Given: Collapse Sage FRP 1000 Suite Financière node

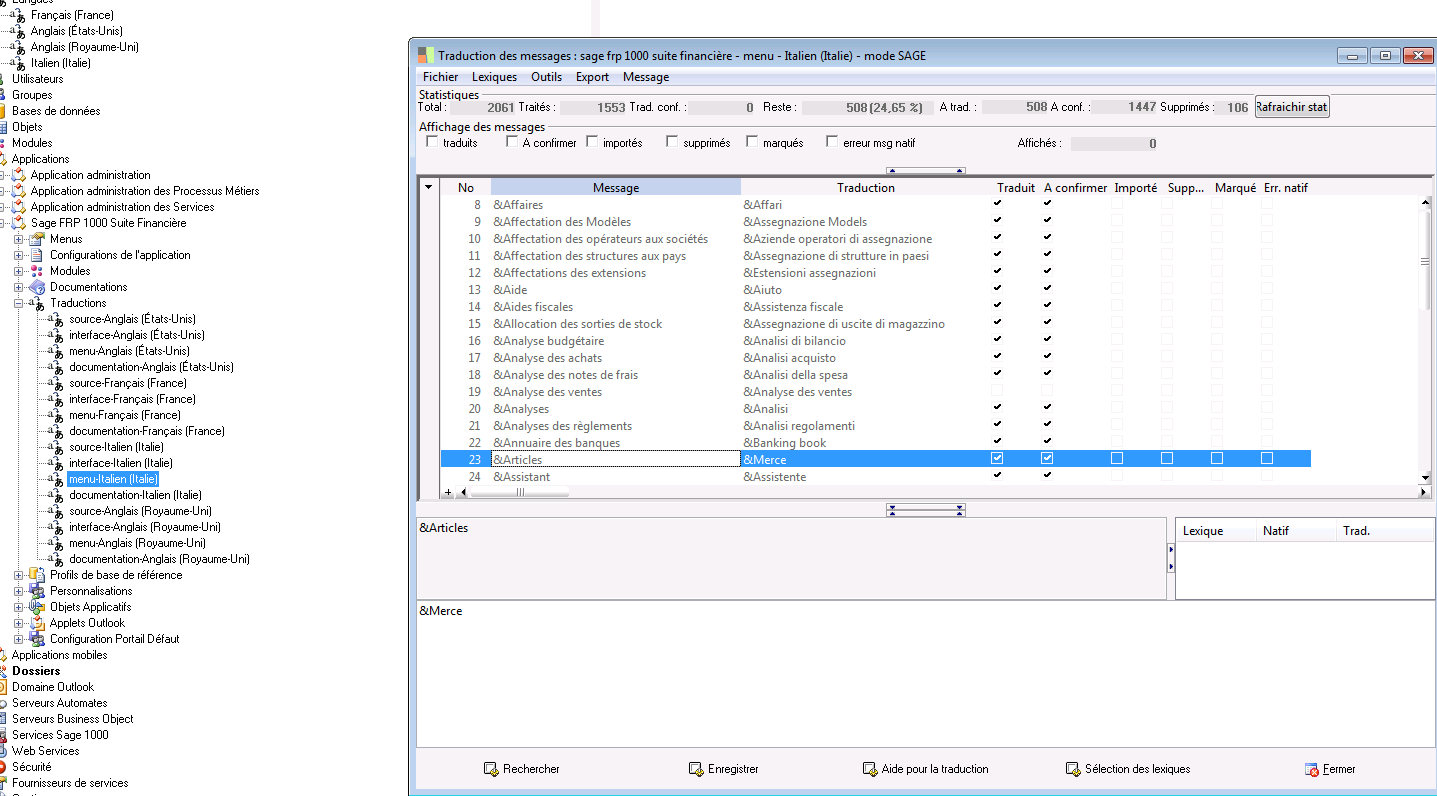Looking at the screenshot, I should 1,223.
